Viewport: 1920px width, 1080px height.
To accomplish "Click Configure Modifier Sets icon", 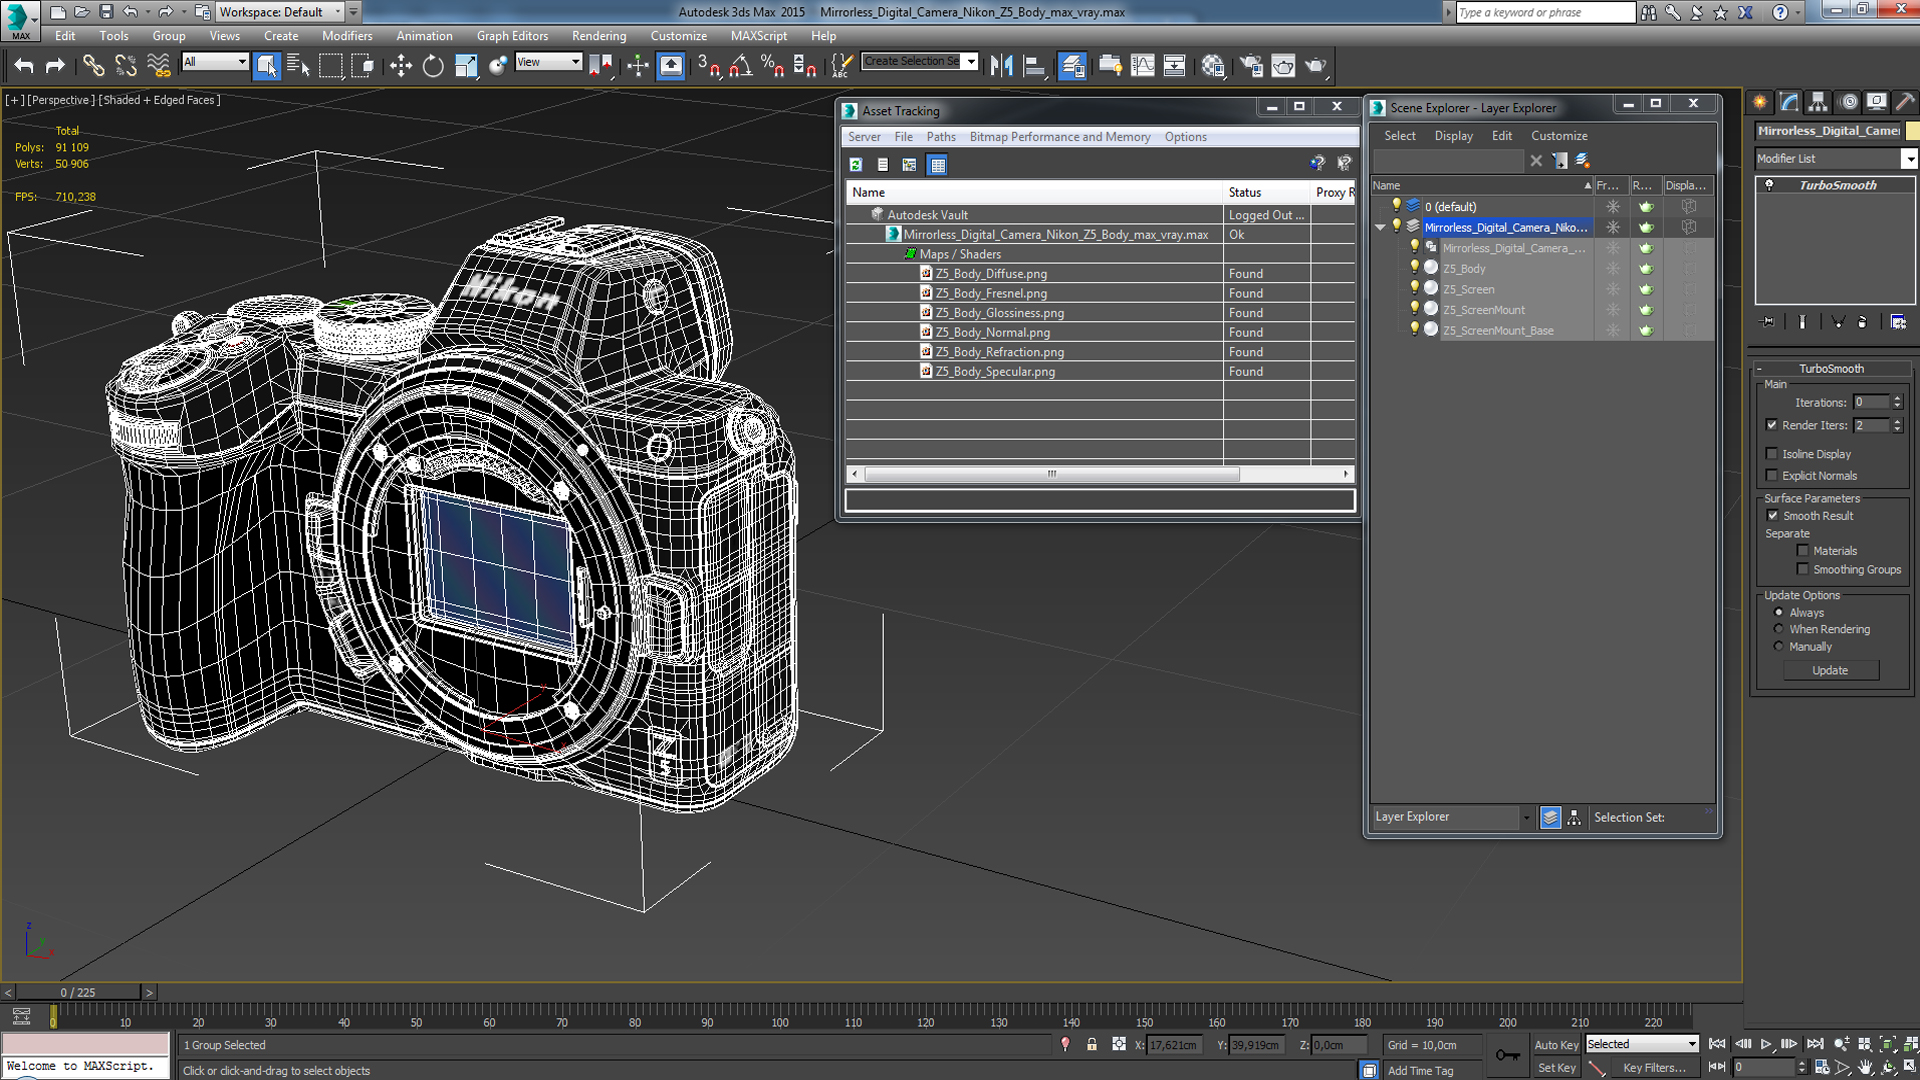I will point(1898,322).
